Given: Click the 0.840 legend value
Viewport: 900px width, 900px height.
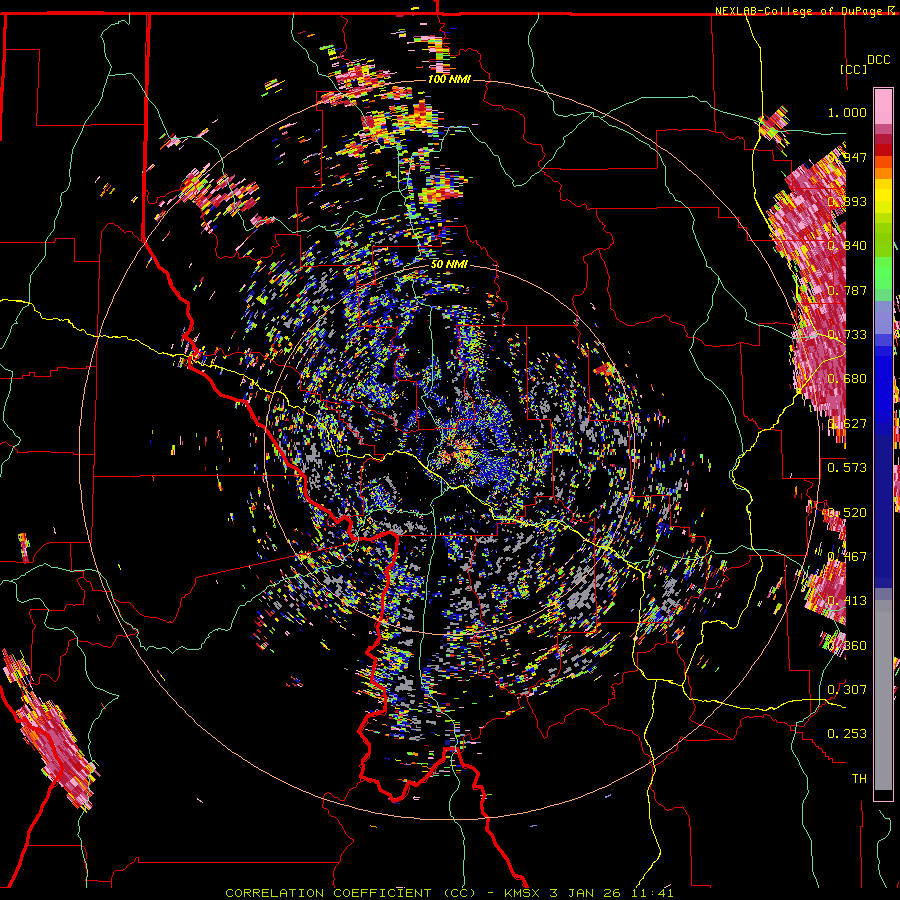Looking at the screenshot, I should tap(847, 245).
